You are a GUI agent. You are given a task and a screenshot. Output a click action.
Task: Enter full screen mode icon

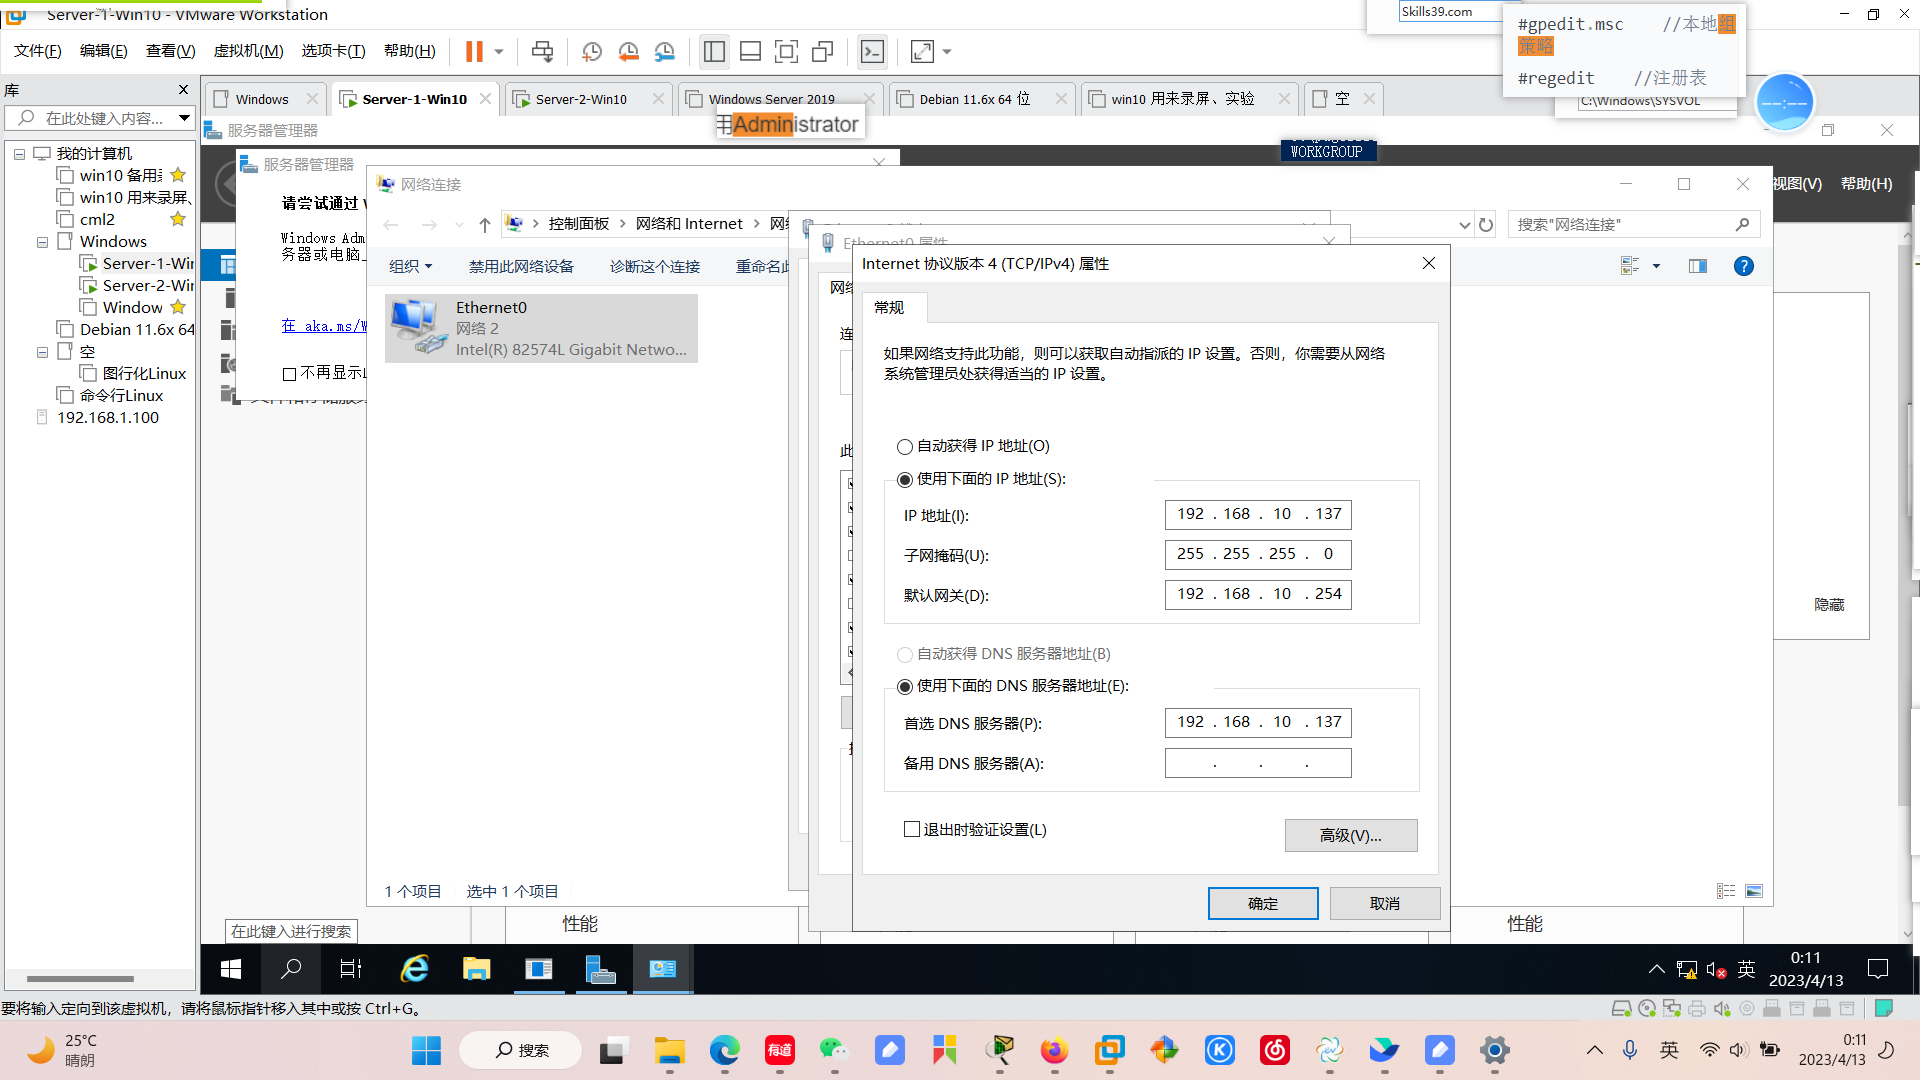point(787,51)
